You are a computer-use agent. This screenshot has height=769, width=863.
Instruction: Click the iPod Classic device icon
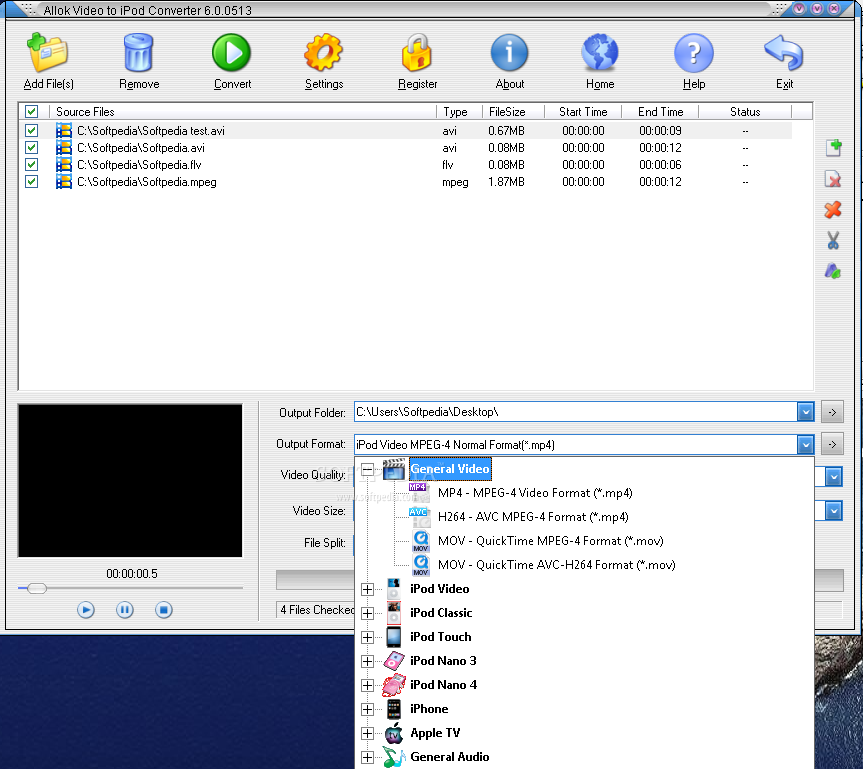394,613
